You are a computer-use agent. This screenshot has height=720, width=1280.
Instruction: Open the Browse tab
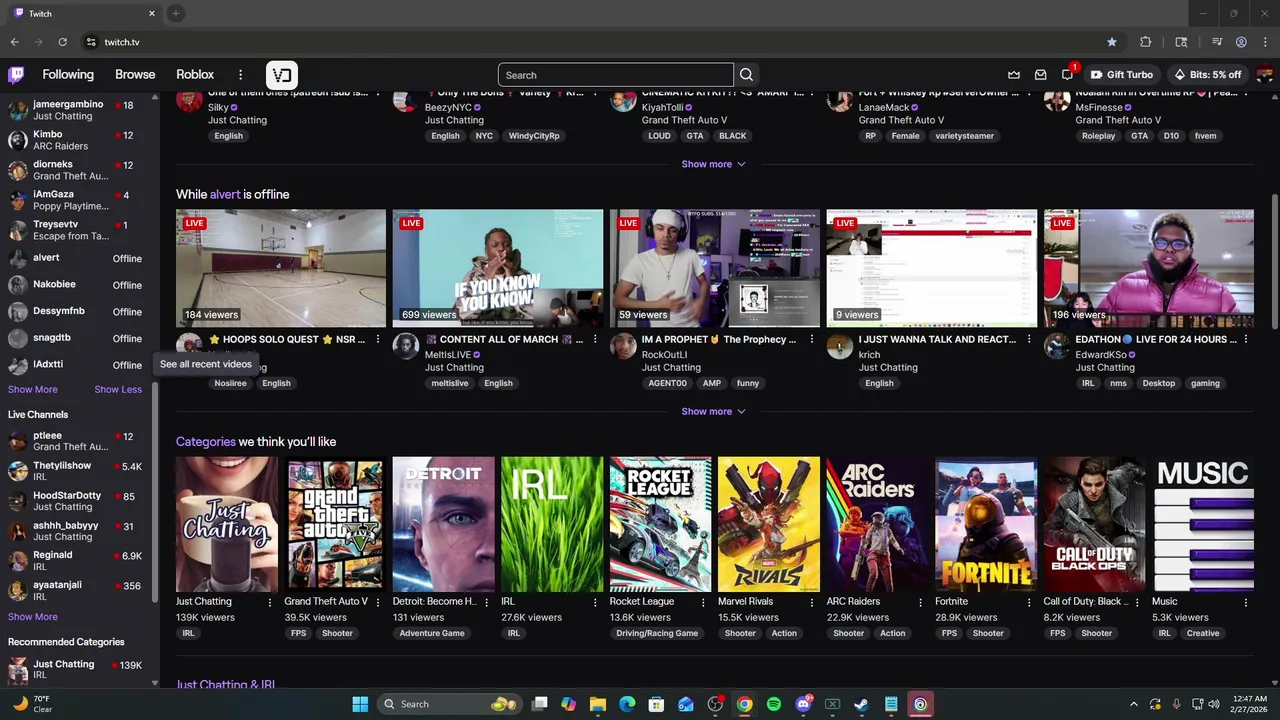click(x=135, y=75)
